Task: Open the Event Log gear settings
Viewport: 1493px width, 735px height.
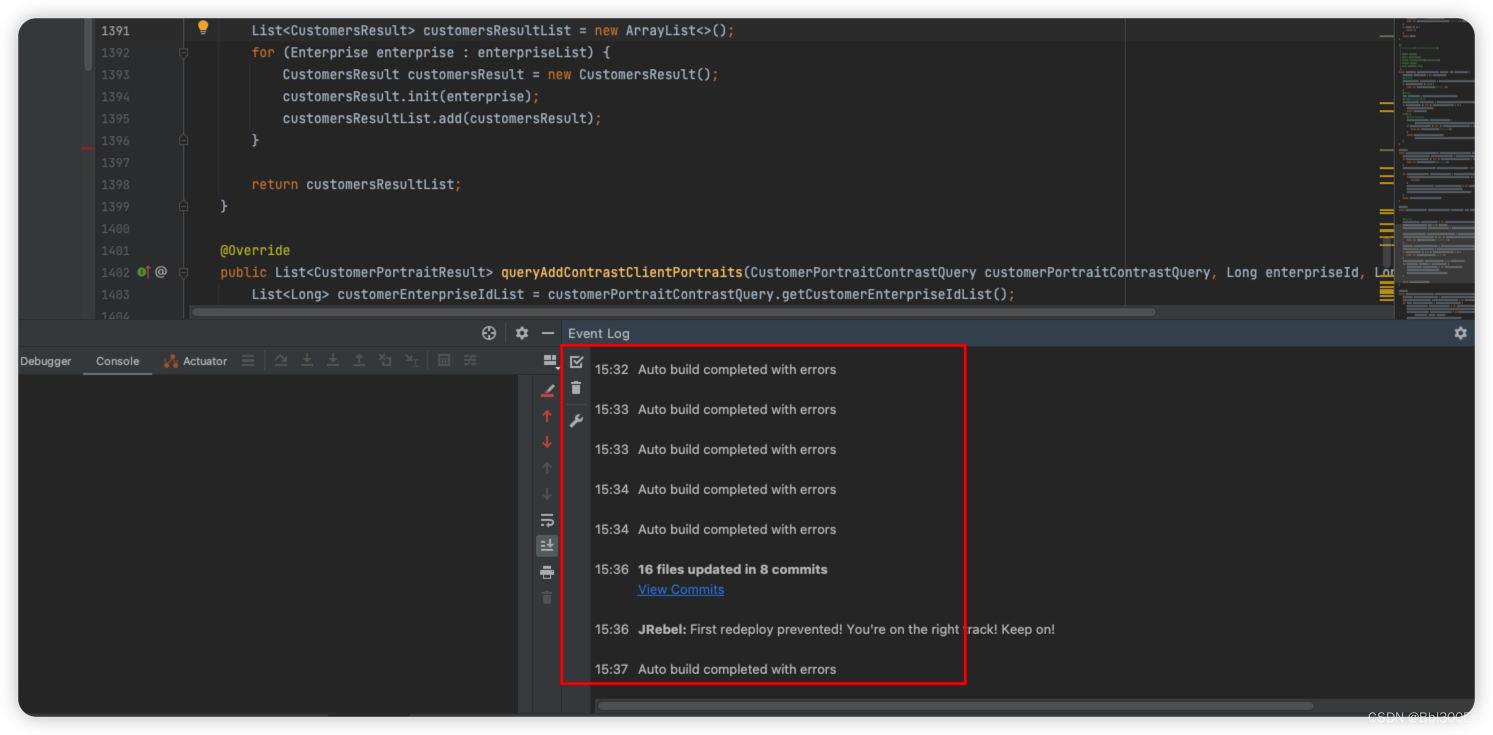Action: [x=1460, y=333]
